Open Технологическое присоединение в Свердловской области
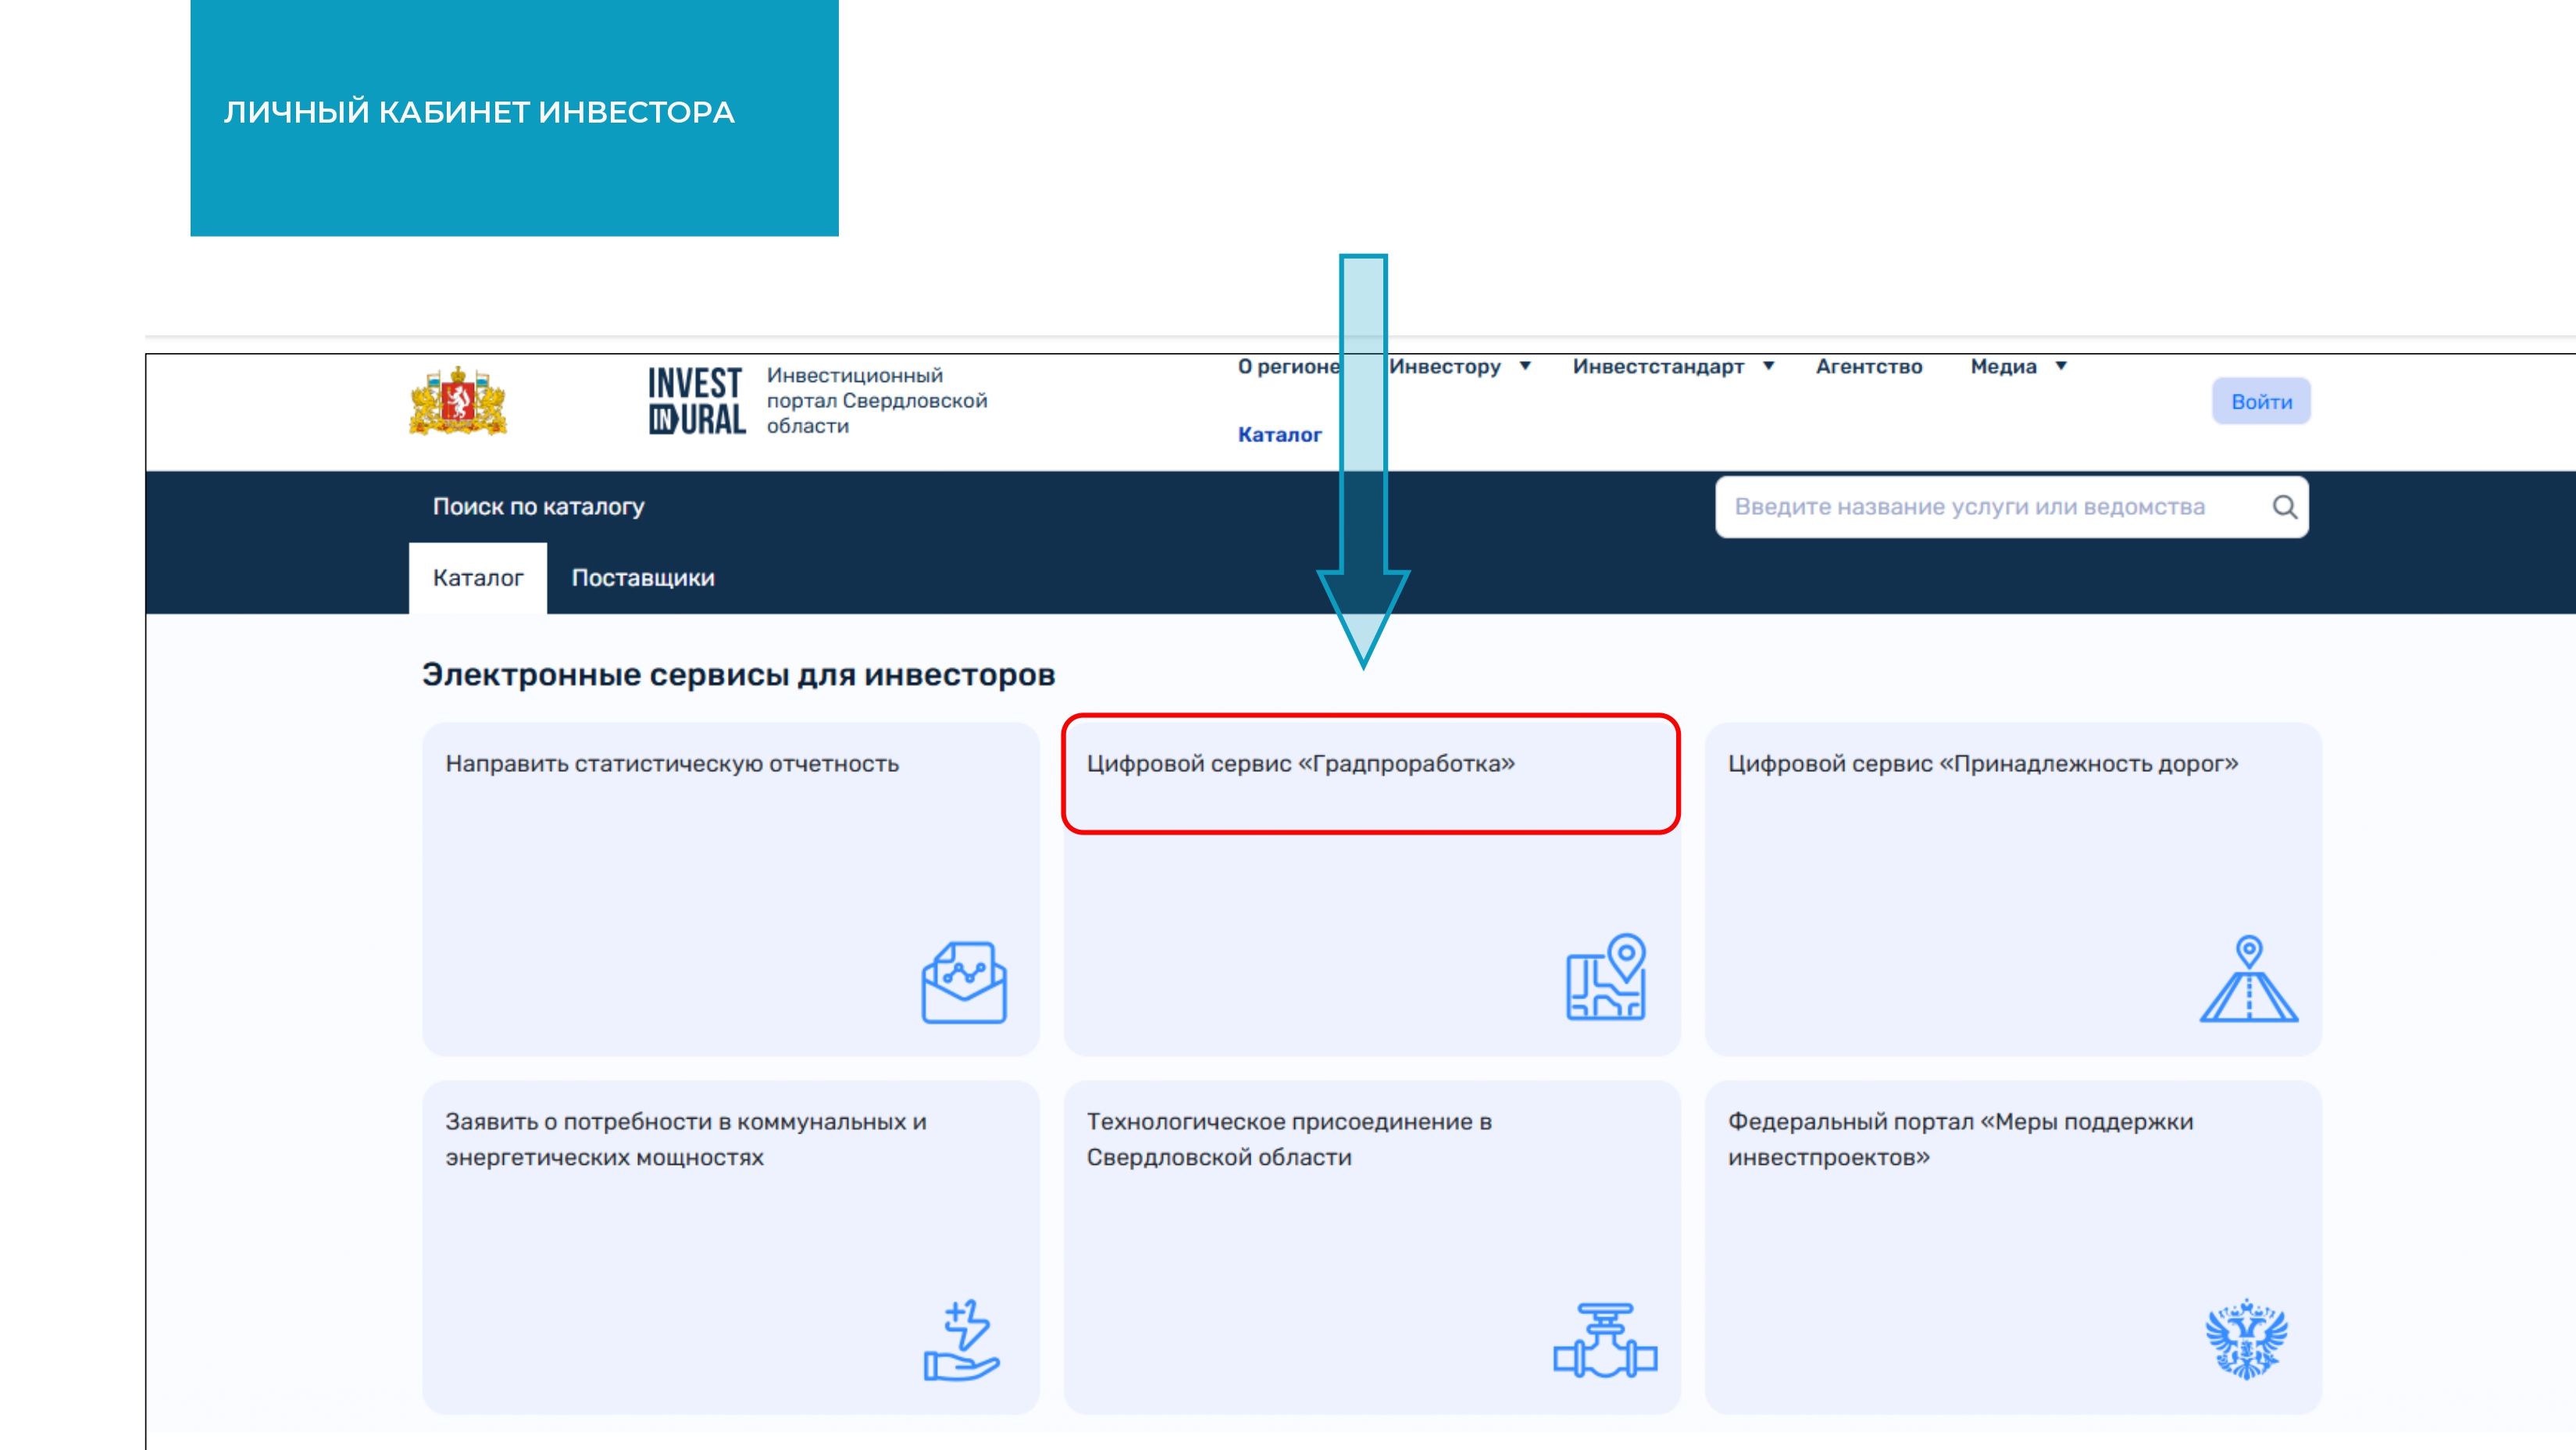The height and width of the screenshot is (1450, 2576). 1288,1139
